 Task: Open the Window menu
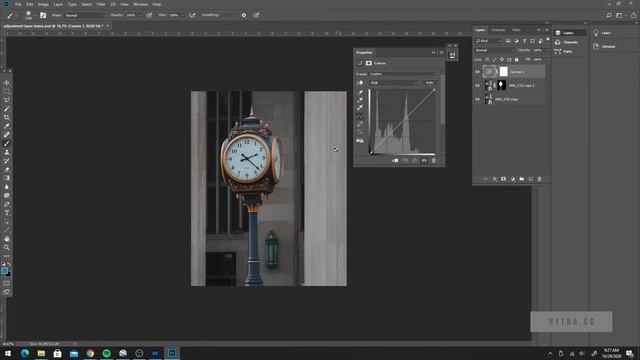[x=140, y=4]
